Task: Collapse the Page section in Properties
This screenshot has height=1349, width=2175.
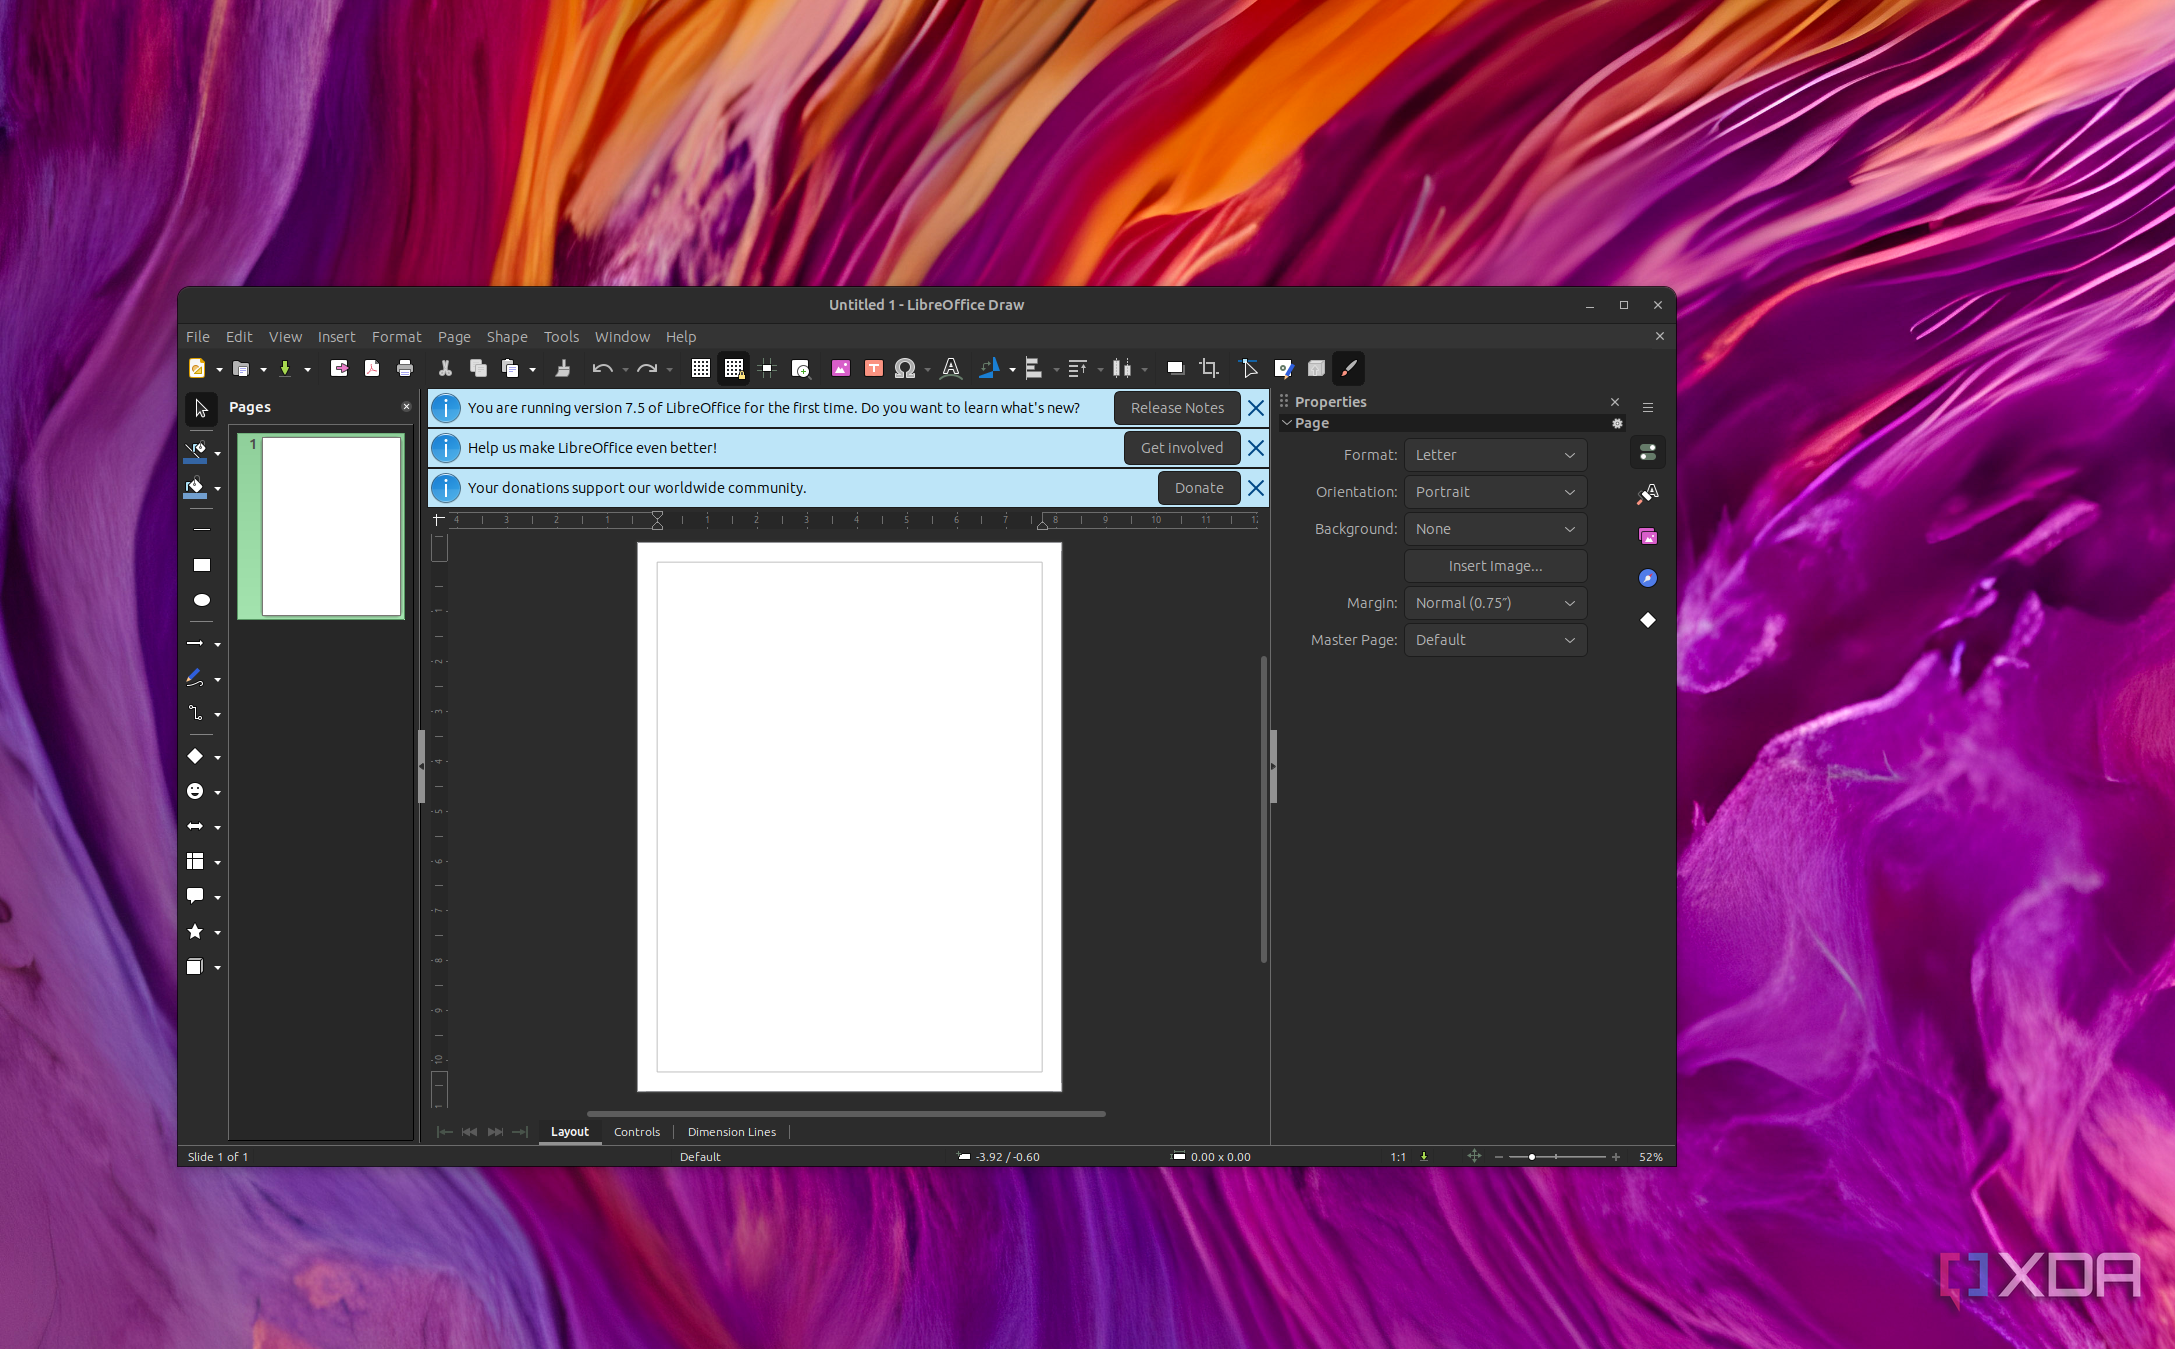Action: [x=1287, y=423]
